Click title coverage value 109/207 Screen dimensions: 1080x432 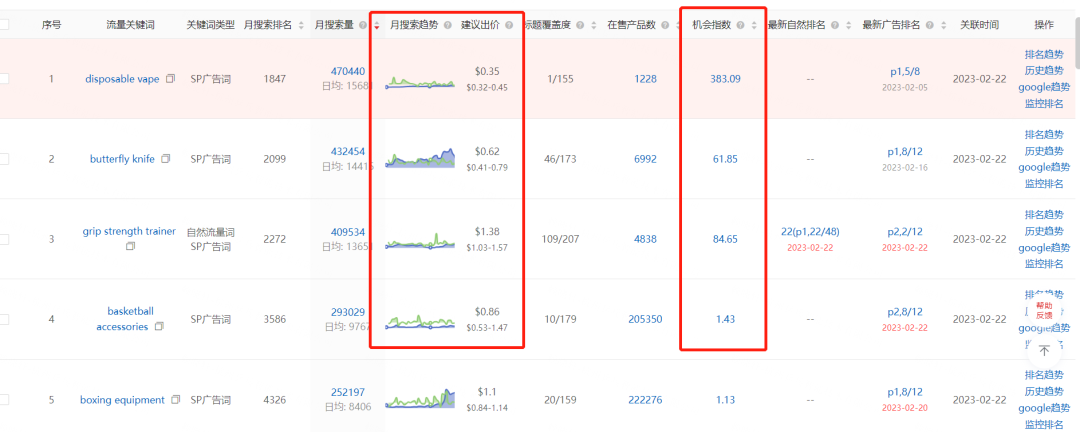pos(560,239)
